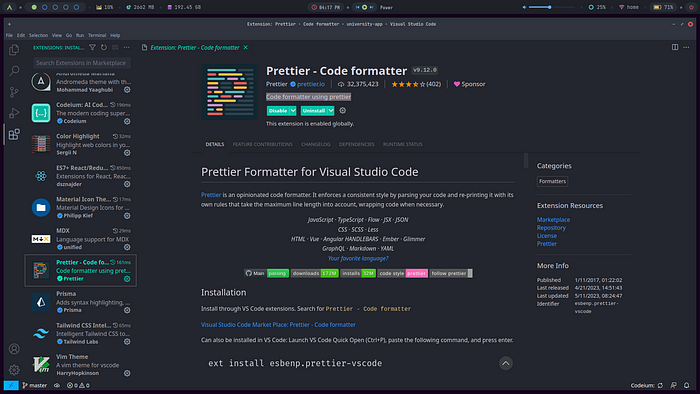The image size is (700, 394).
Task: Click the errors and warnings counter
Action: tap(78, 385)
